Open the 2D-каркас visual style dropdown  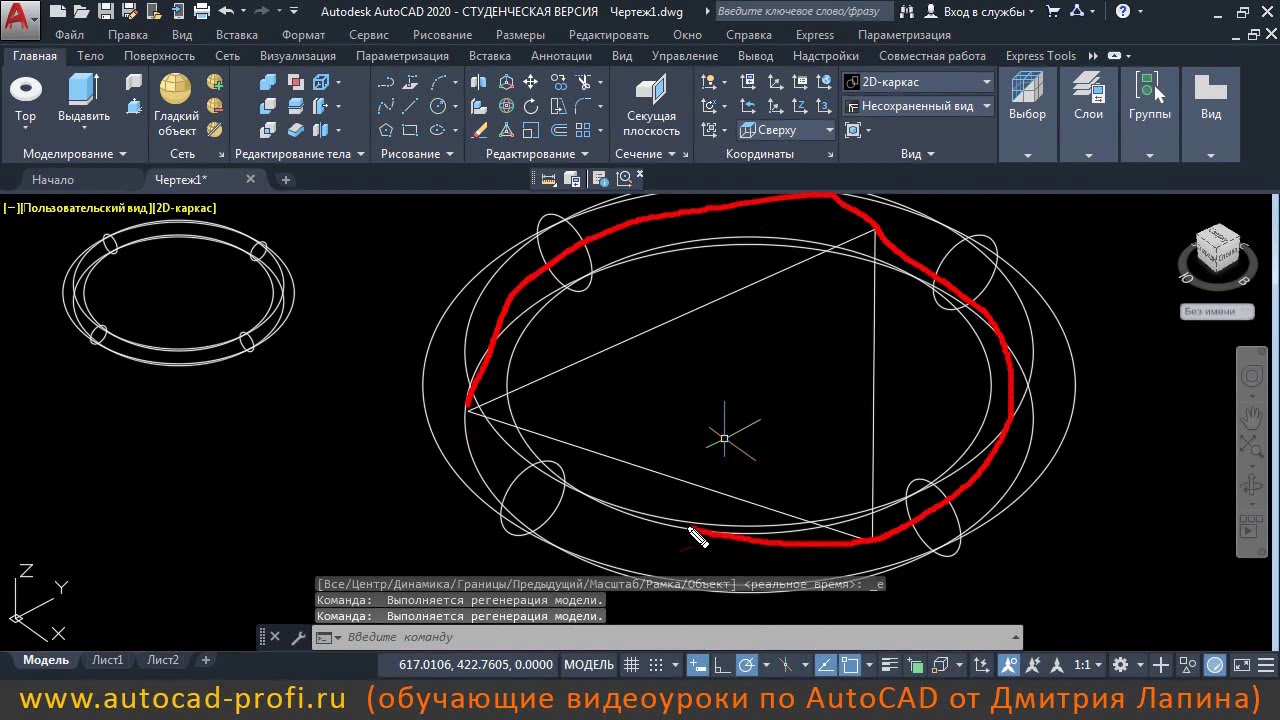(917, 82)
